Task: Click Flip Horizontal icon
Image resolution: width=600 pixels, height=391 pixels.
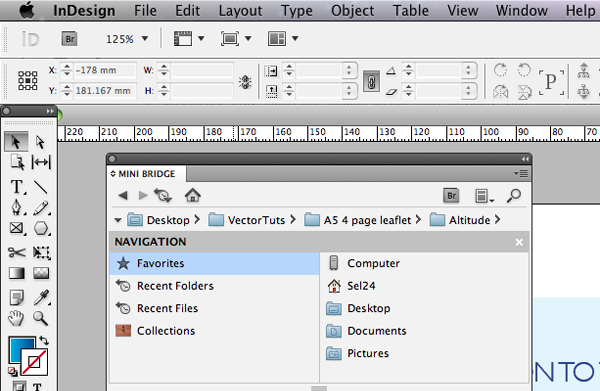Action: [501, 92]
